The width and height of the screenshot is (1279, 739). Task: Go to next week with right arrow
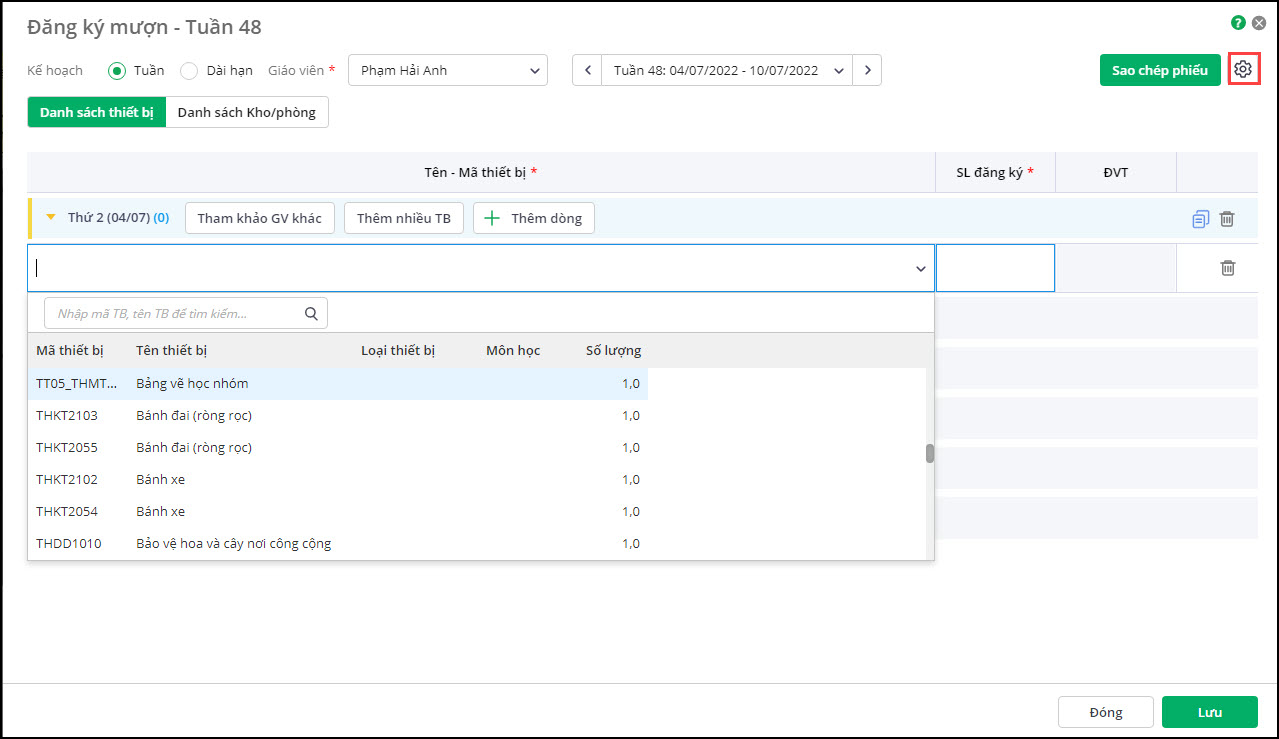(867, 70)
